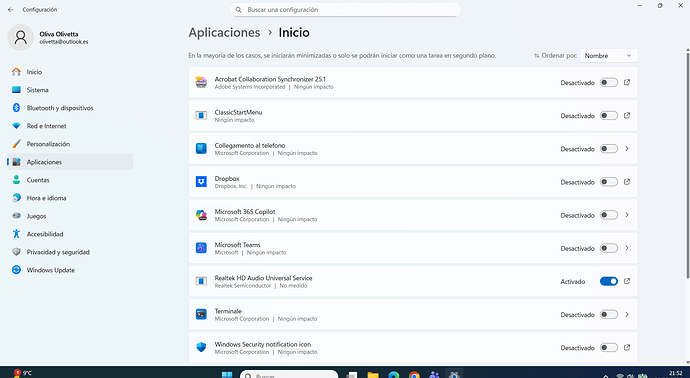Expand Terminale settings chevron
690x378 pixels.
coord(627,314)
